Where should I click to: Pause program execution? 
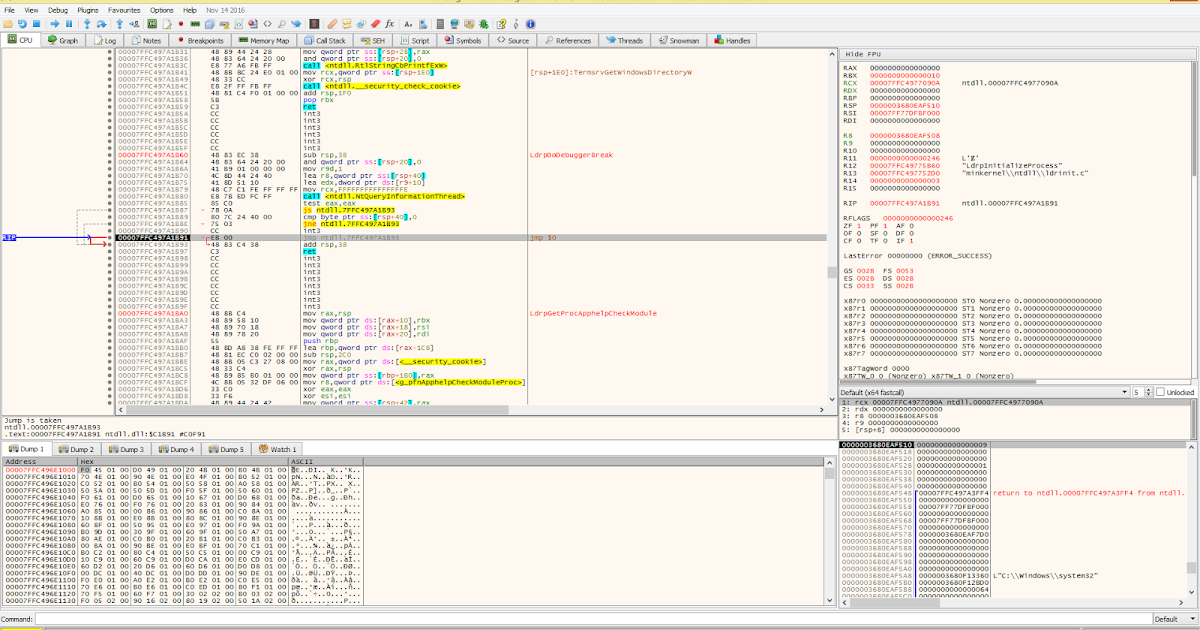point(68,20)
